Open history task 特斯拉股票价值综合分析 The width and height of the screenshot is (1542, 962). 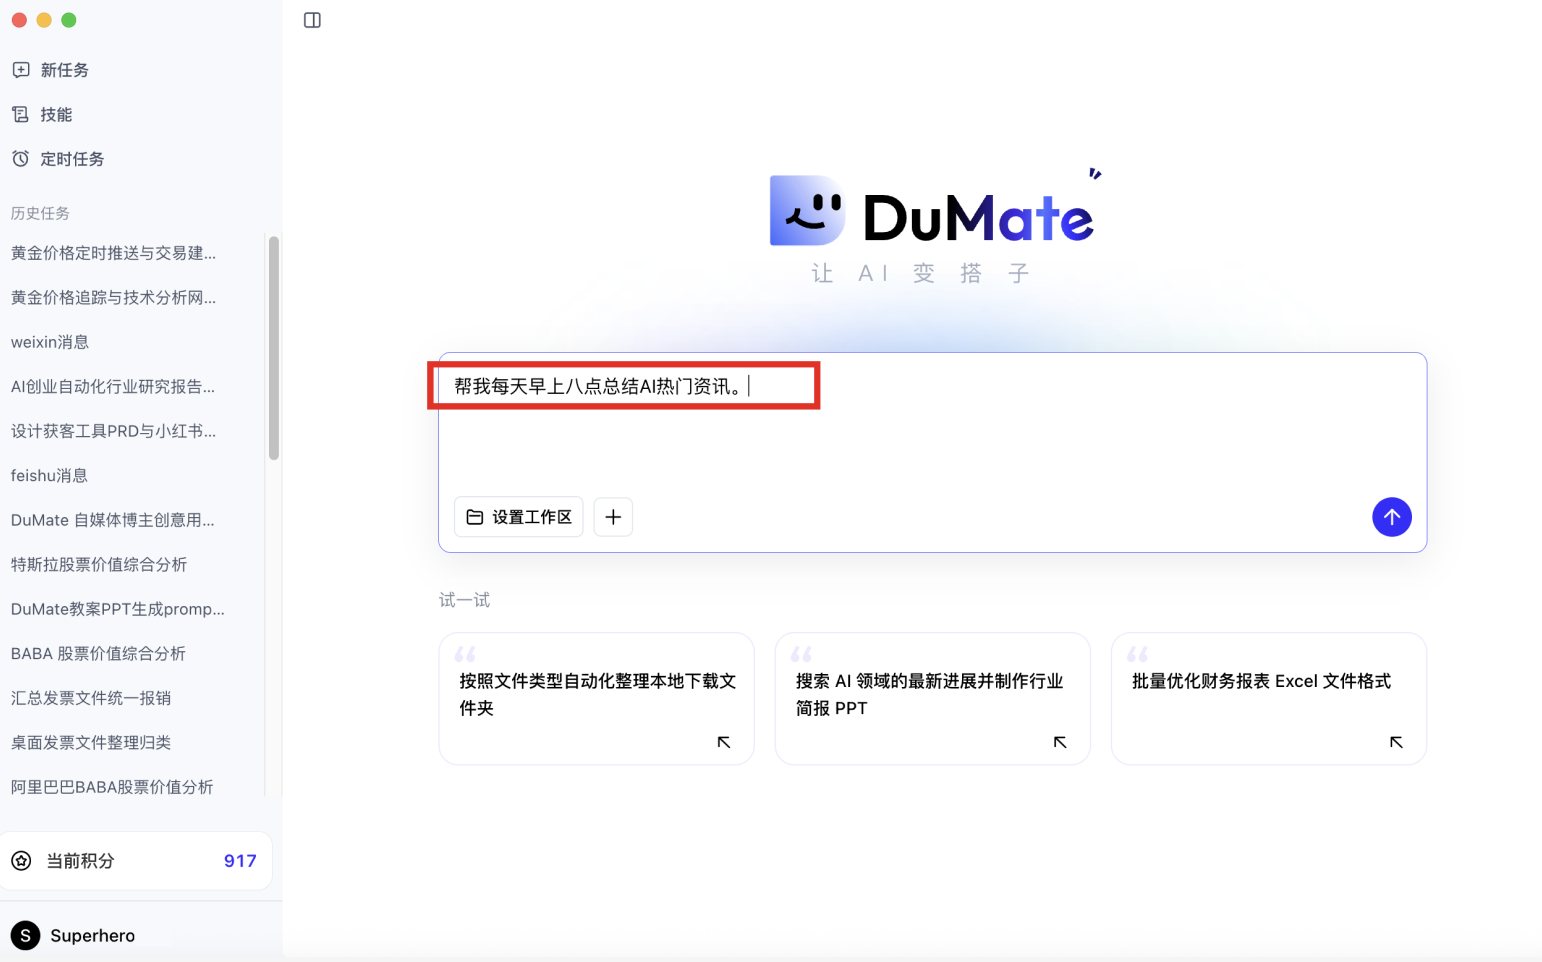pyautogui.click(x=97, y=564)
